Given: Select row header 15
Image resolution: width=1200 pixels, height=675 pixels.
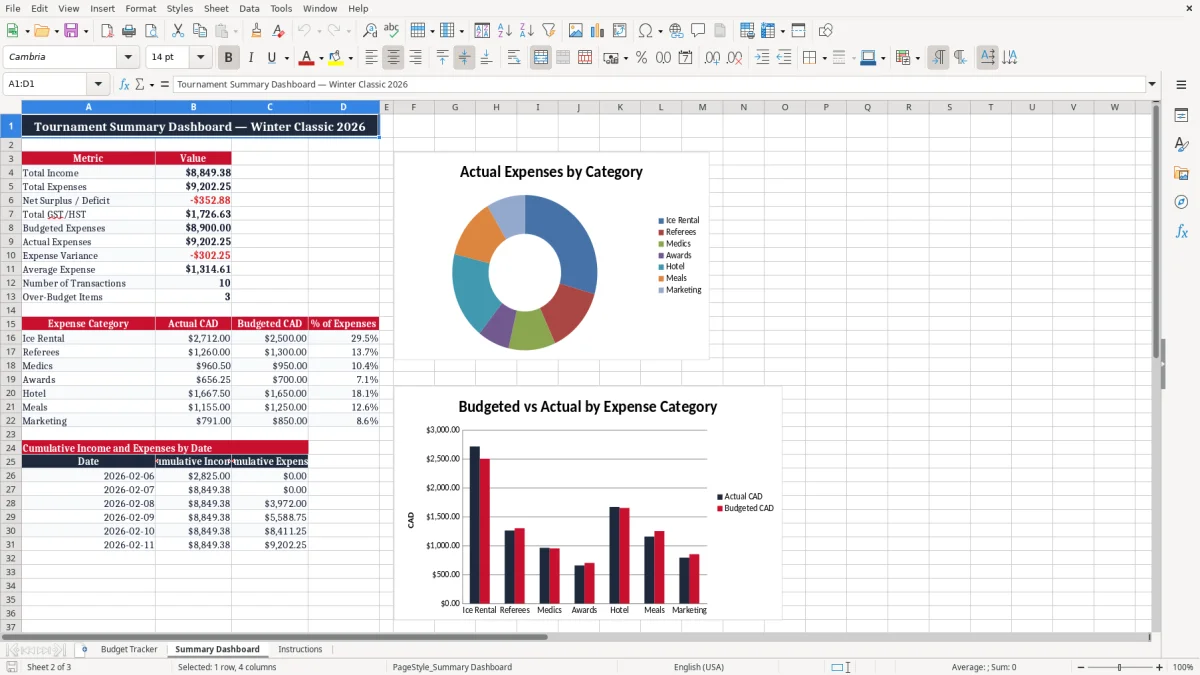Looking at the screenshot, I should [11, 324].
